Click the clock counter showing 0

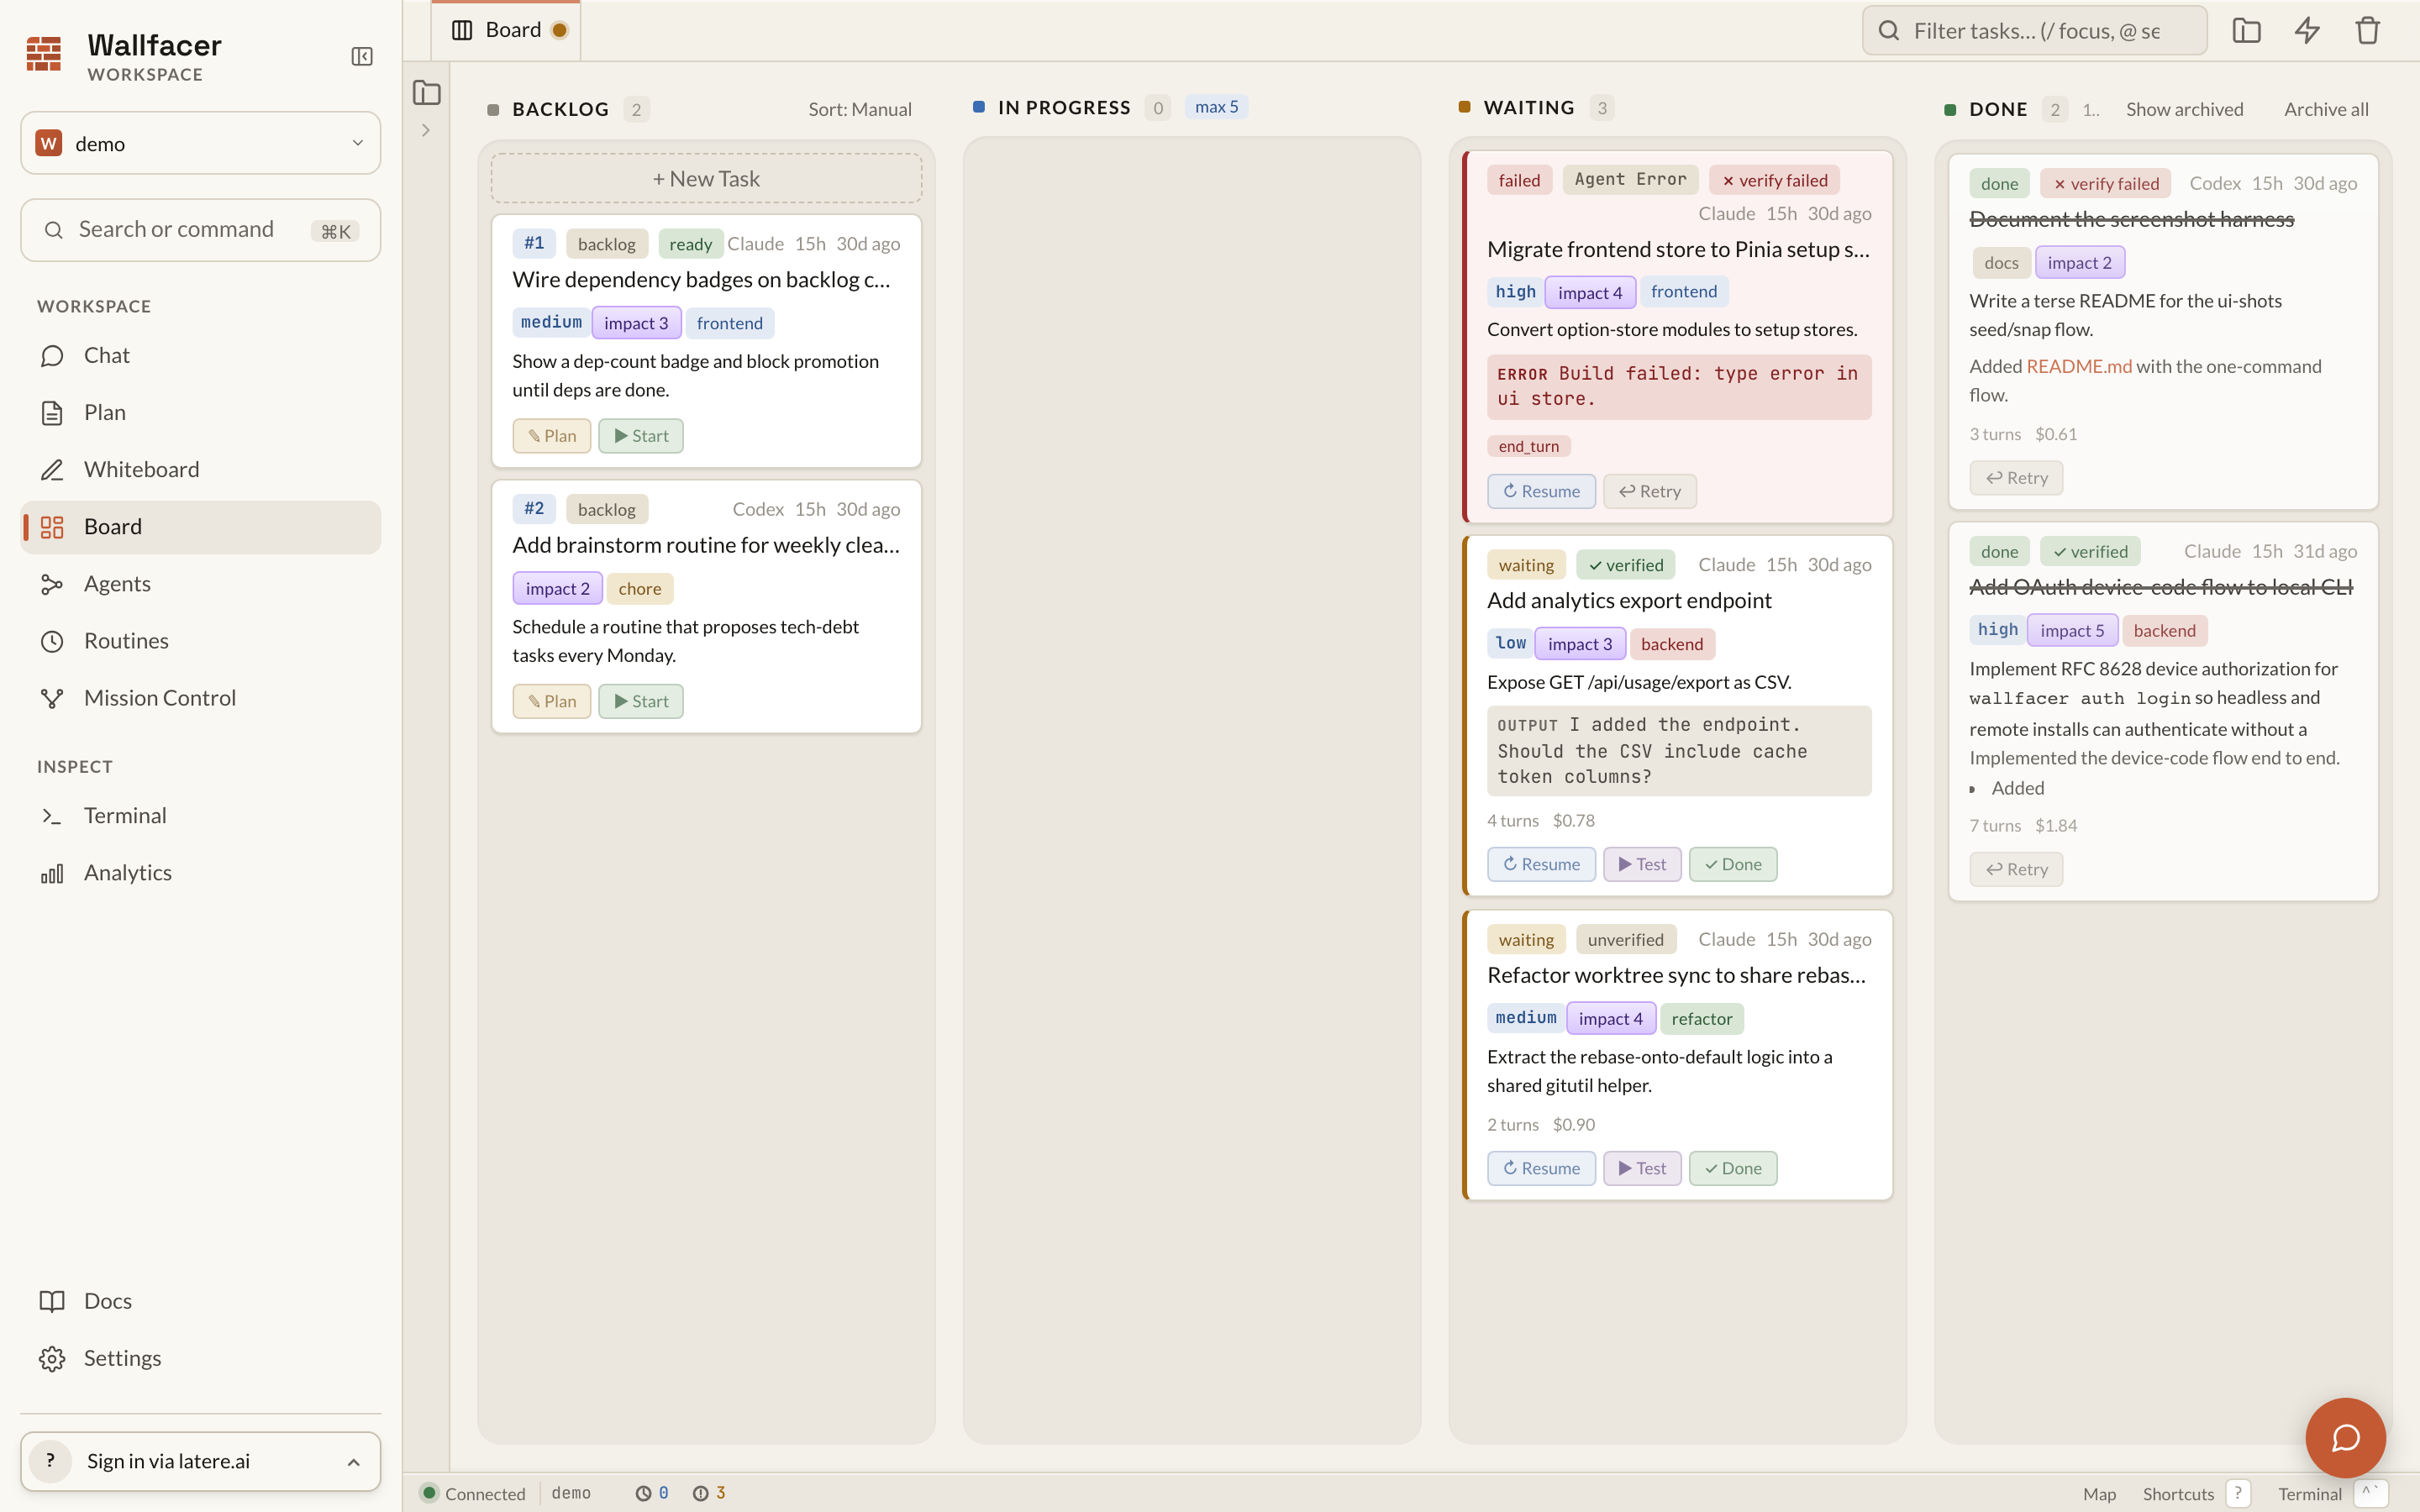[652, 1493]
